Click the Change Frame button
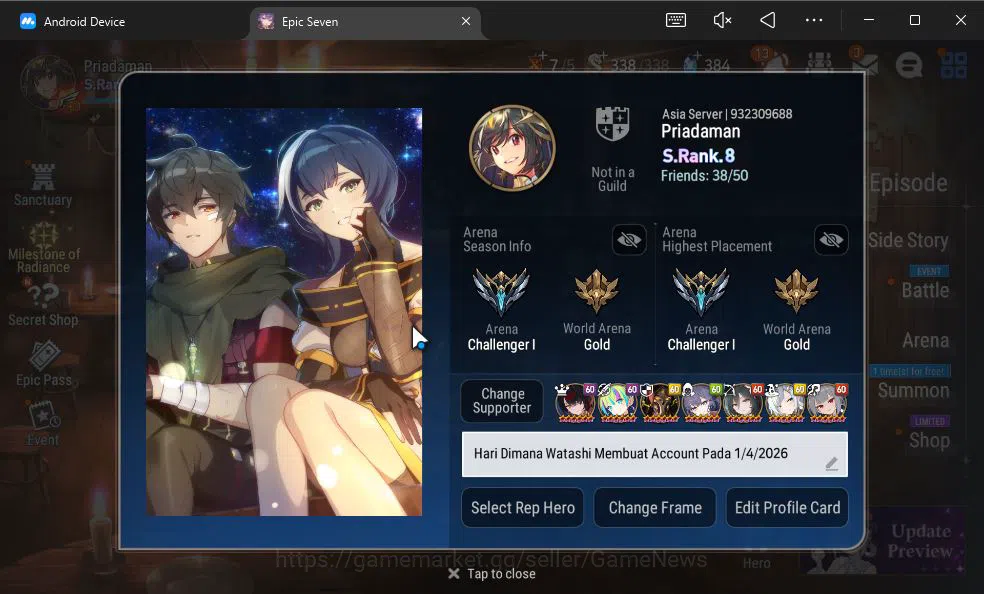This screenshot has height=594, width=984. [x=655, y=507]
